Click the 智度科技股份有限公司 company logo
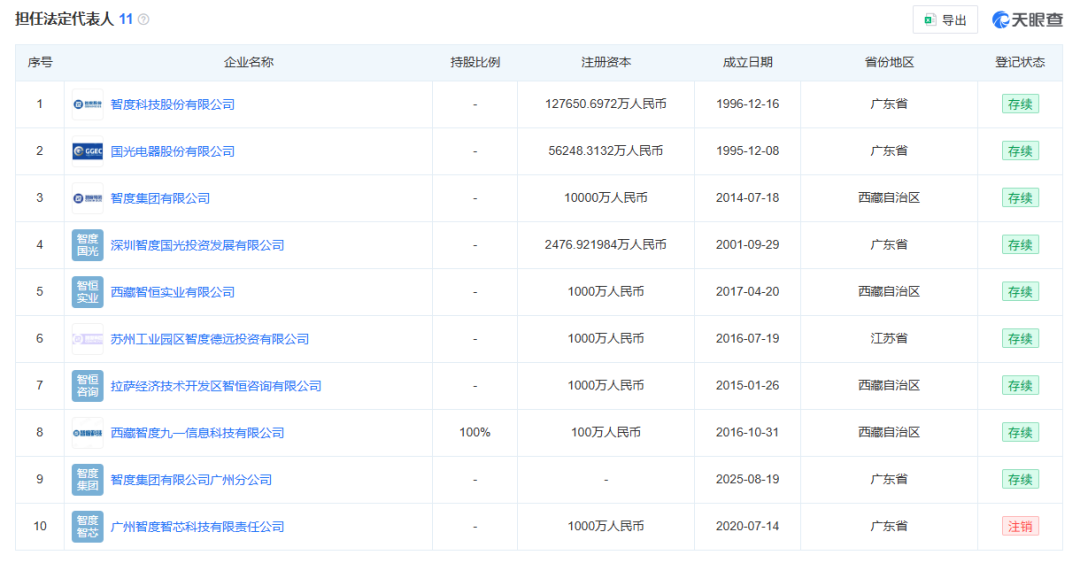The width and height of the screenshot is (1080, 563). point(87,104)
